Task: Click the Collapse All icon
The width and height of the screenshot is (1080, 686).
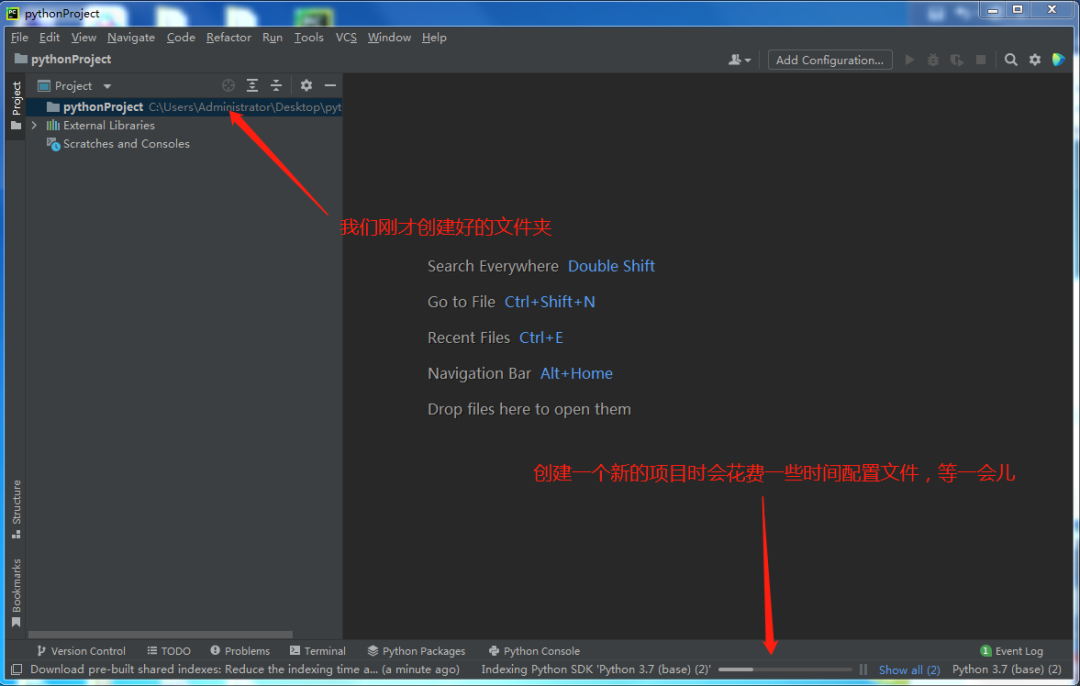Action: 276,85
